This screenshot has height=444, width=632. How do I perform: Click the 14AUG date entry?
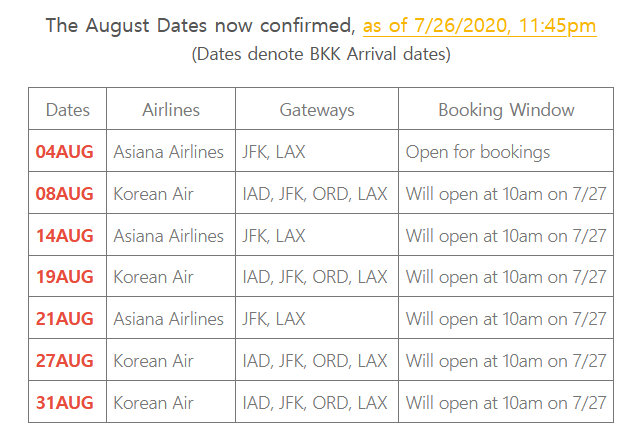[x=64, y=236]
